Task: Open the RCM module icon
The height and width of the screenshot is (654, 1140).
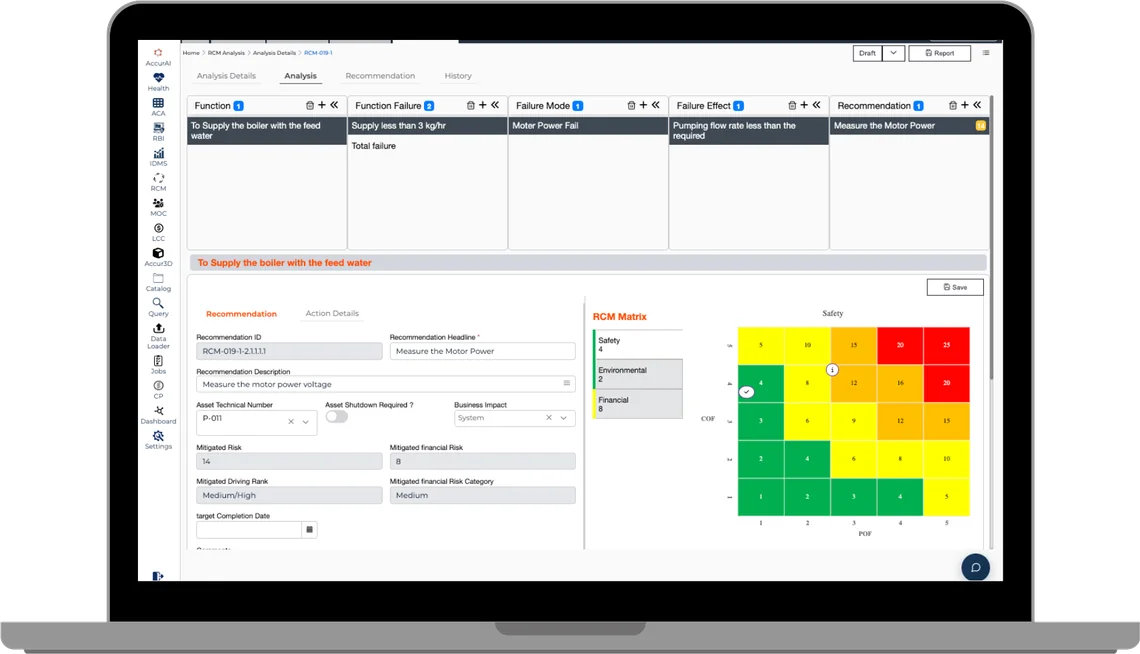Action: point(158,178)
